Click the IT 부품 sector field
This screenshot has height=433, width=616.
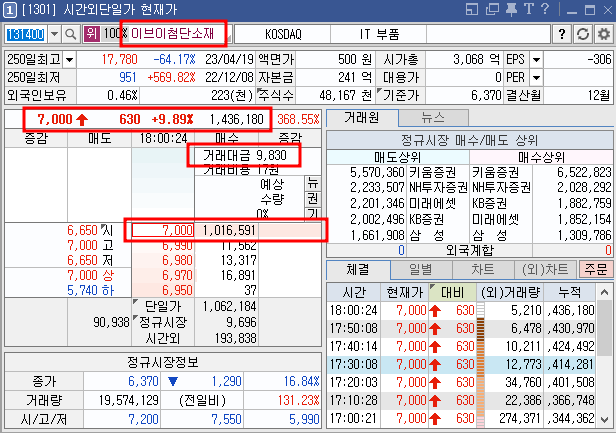(x=379, y=34)
